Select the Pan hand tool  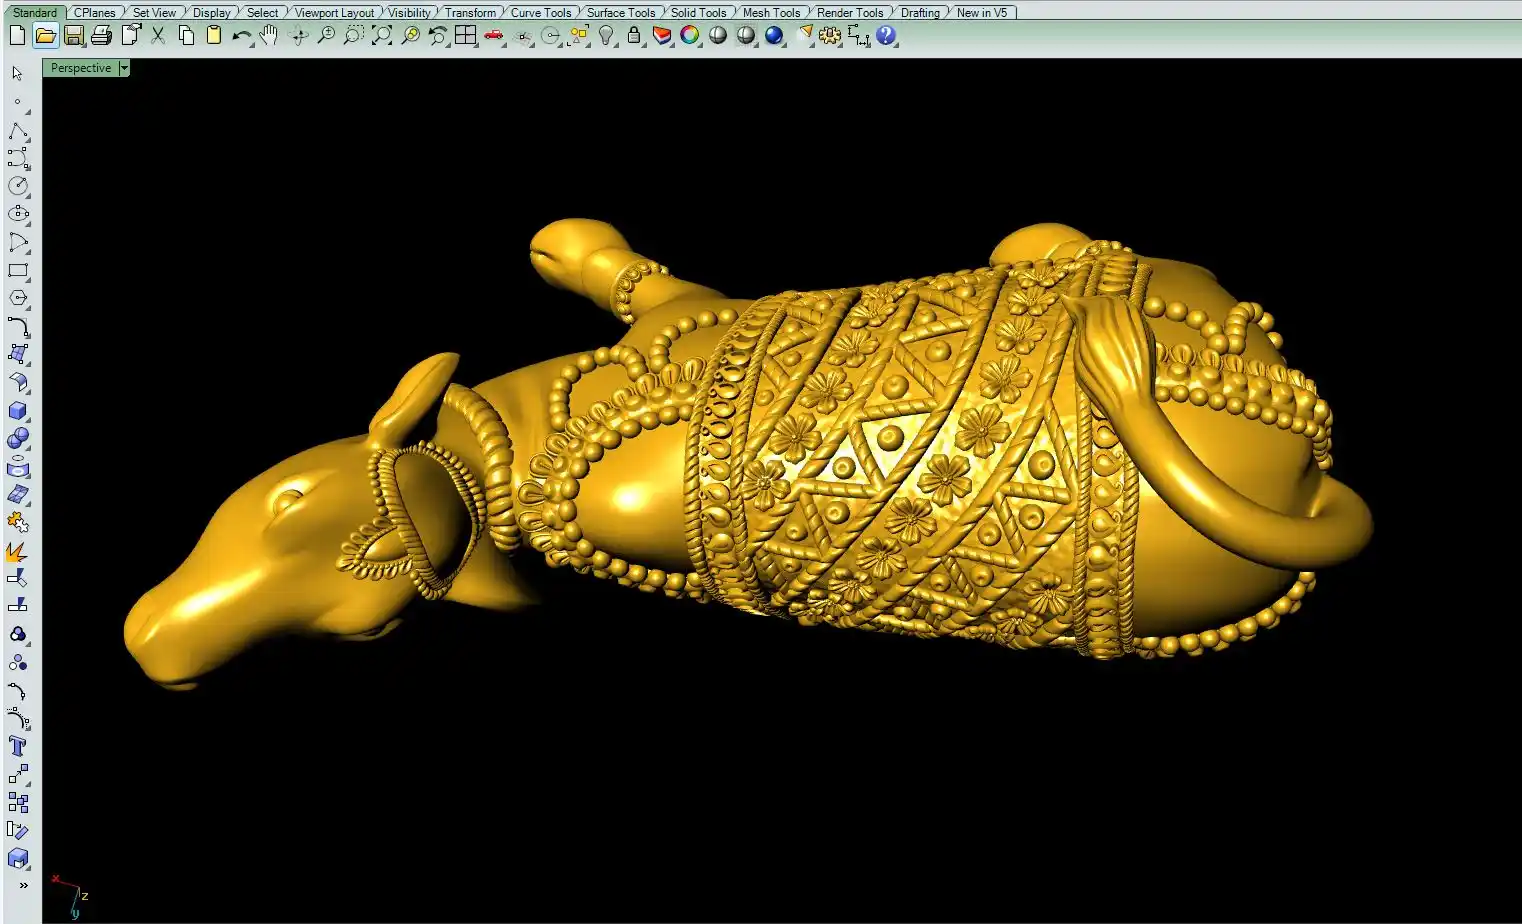tap(269, 36)
